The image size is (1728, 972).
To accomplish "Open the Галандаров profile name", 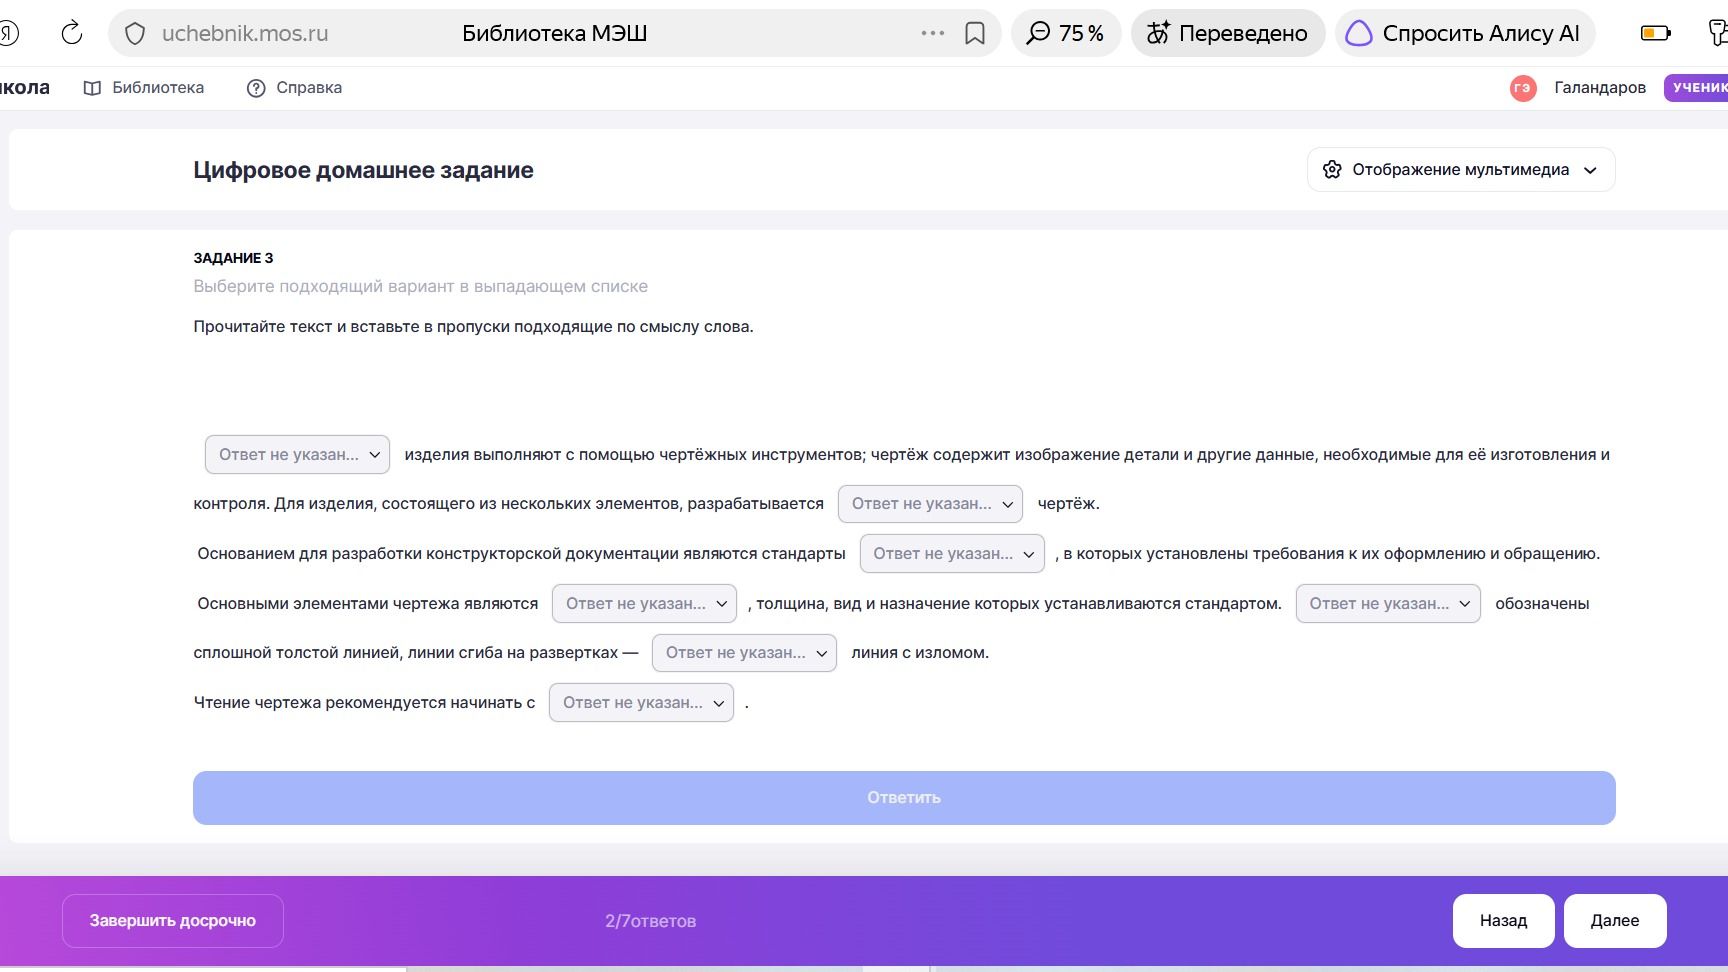I will [x=1600, y=88].
